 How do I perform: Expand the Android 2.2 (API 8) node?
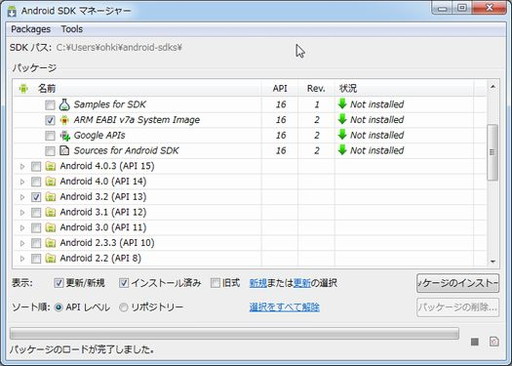pyautogui.click(x=22, y=259)
